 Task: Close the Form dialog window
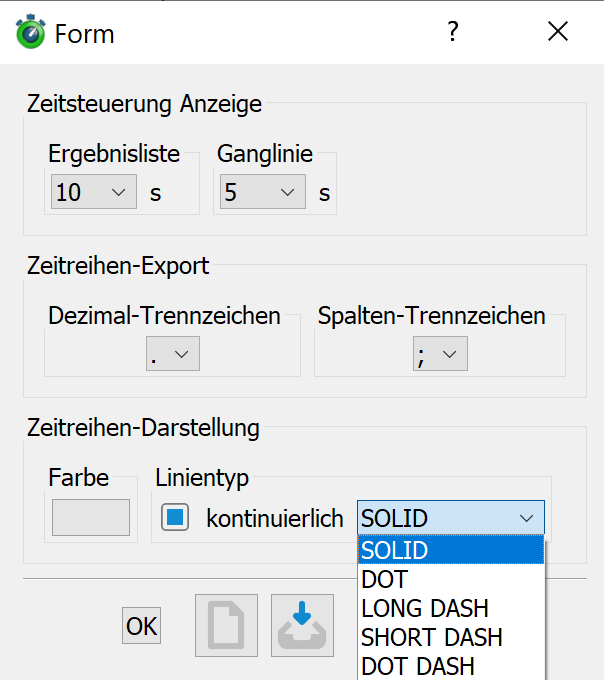(558, 32)
